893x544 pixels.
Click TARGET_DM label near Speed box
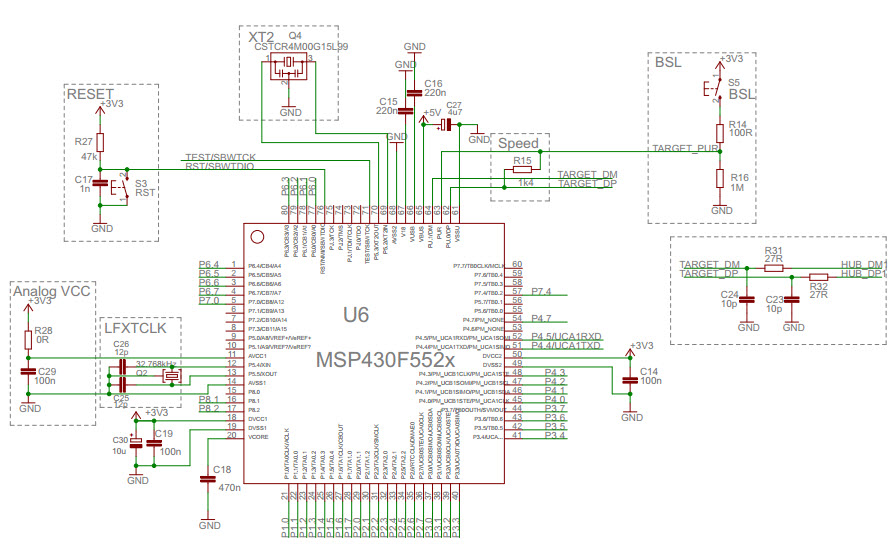[x=587, y=174]
